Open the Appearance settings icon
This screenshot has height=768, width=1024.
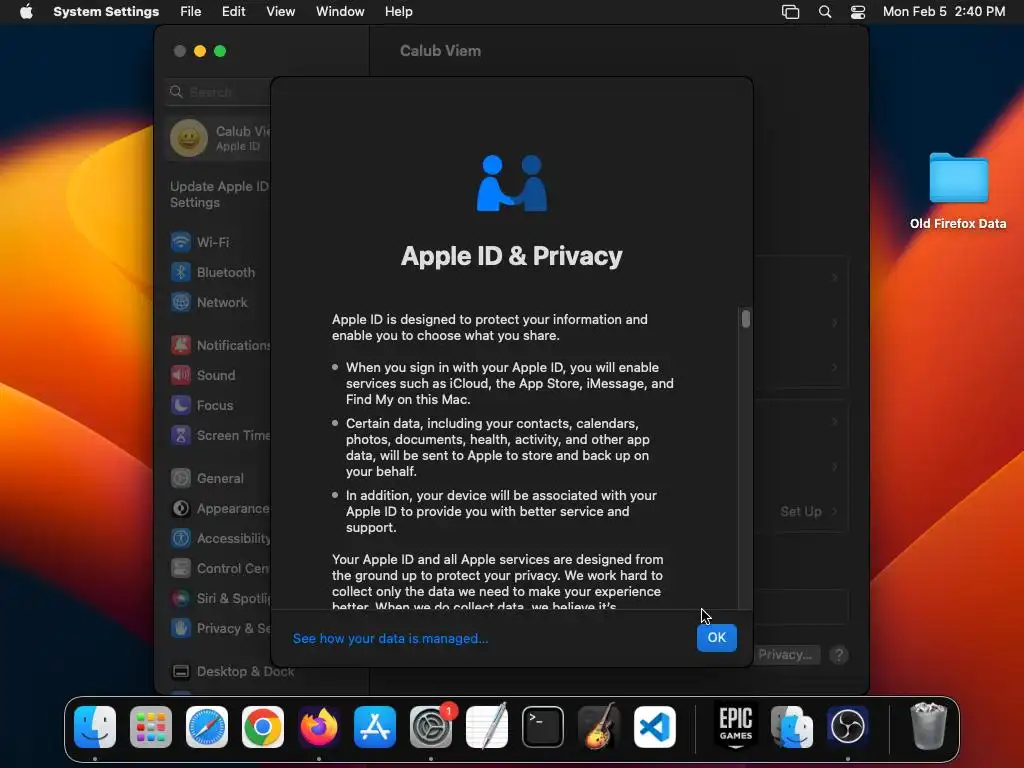tap(181, 509)
